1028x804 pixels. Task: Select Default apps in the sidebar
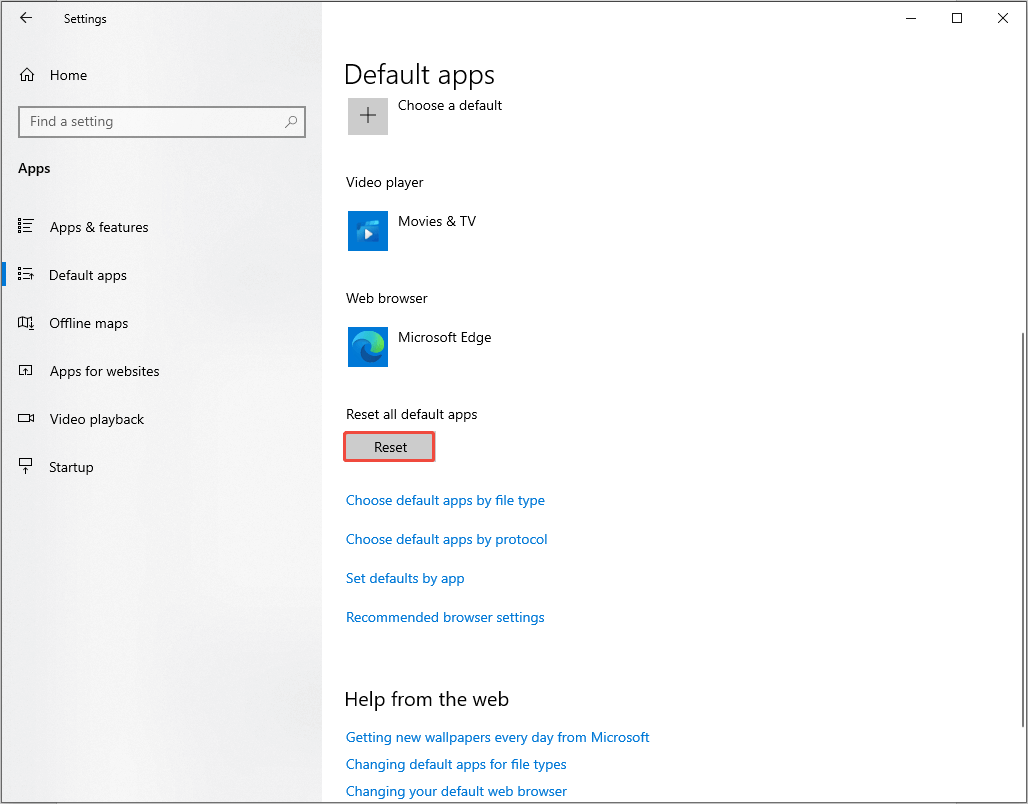(88, 275)
